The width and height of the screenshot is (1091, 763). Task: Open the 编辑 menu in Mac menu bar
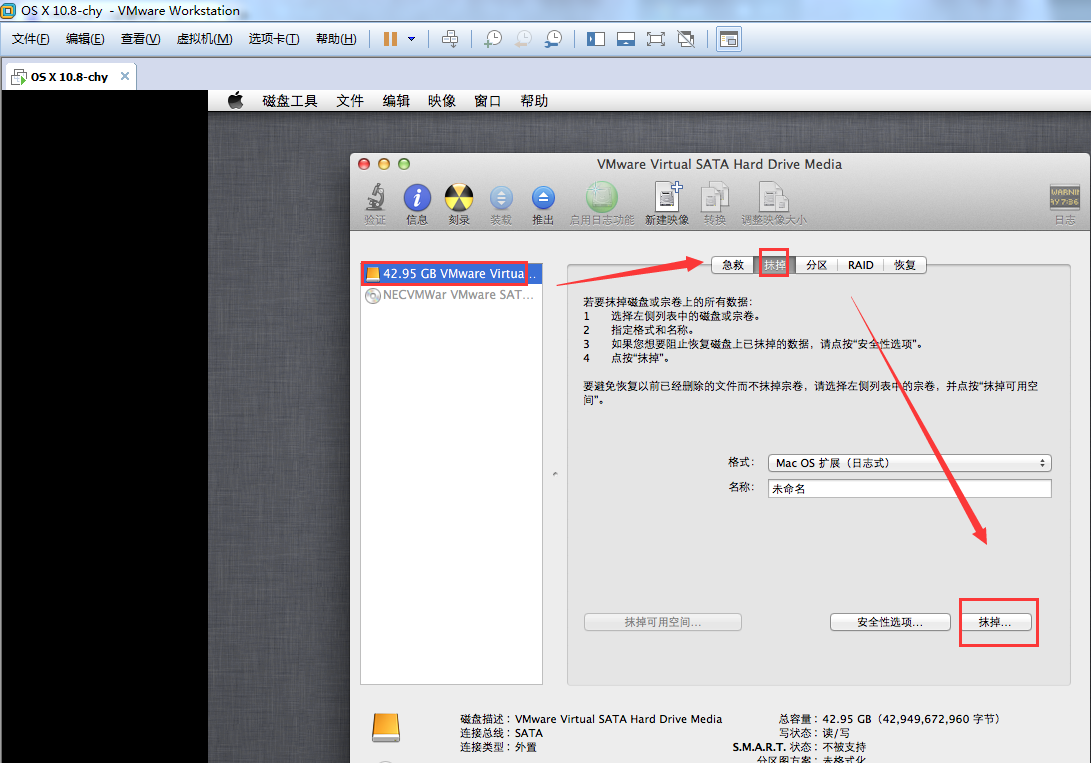tap(396, 101)
